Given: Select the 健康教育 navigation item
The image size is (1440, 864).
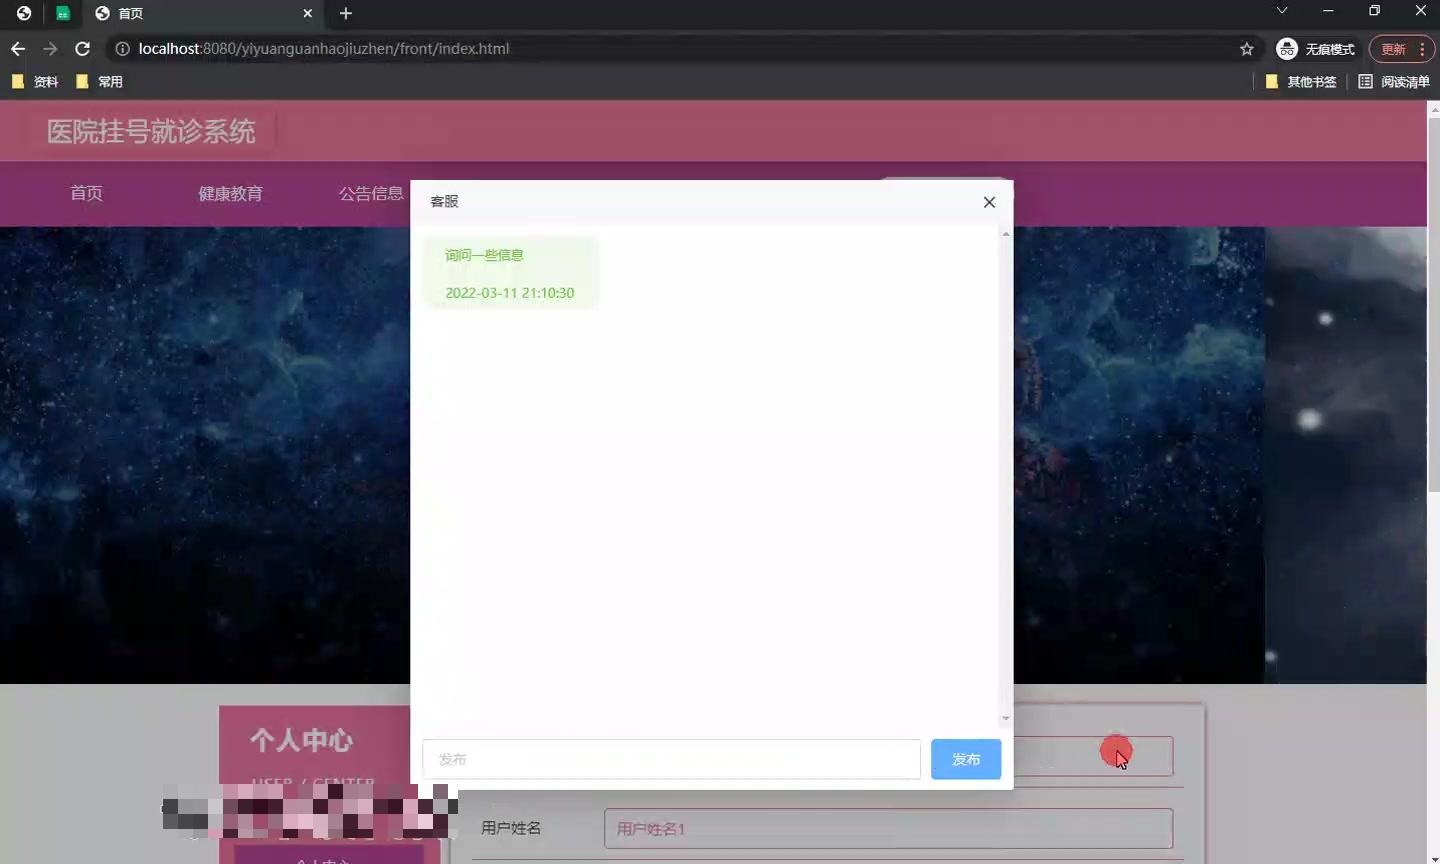Looking at the screenshot, I should pos(231,194).
